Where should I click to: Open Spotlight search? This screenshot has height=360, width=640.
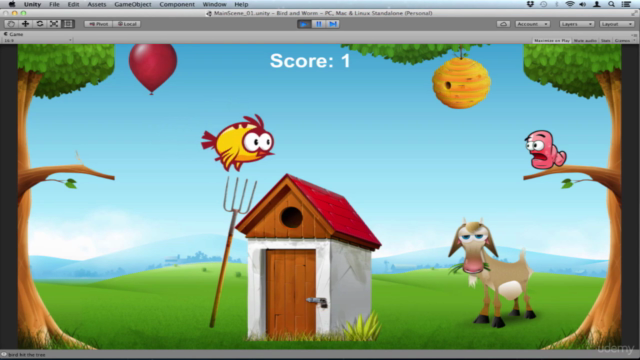tap(611, 4)
